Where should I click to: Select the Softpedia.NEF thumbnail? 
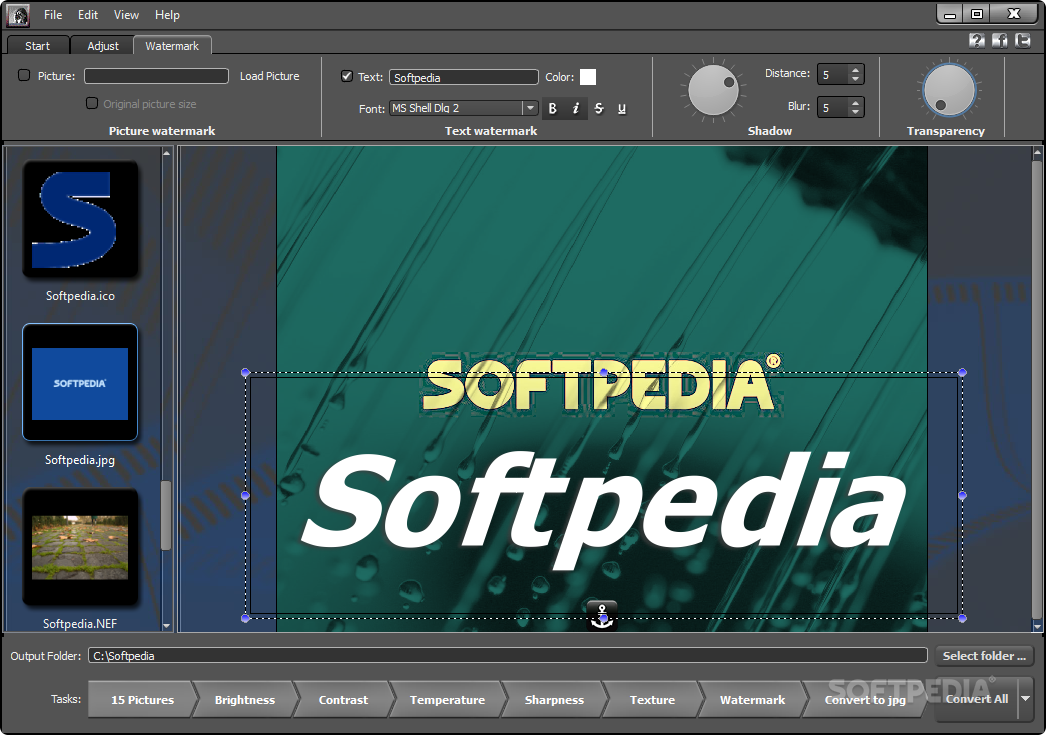click(x=80, y=547)
